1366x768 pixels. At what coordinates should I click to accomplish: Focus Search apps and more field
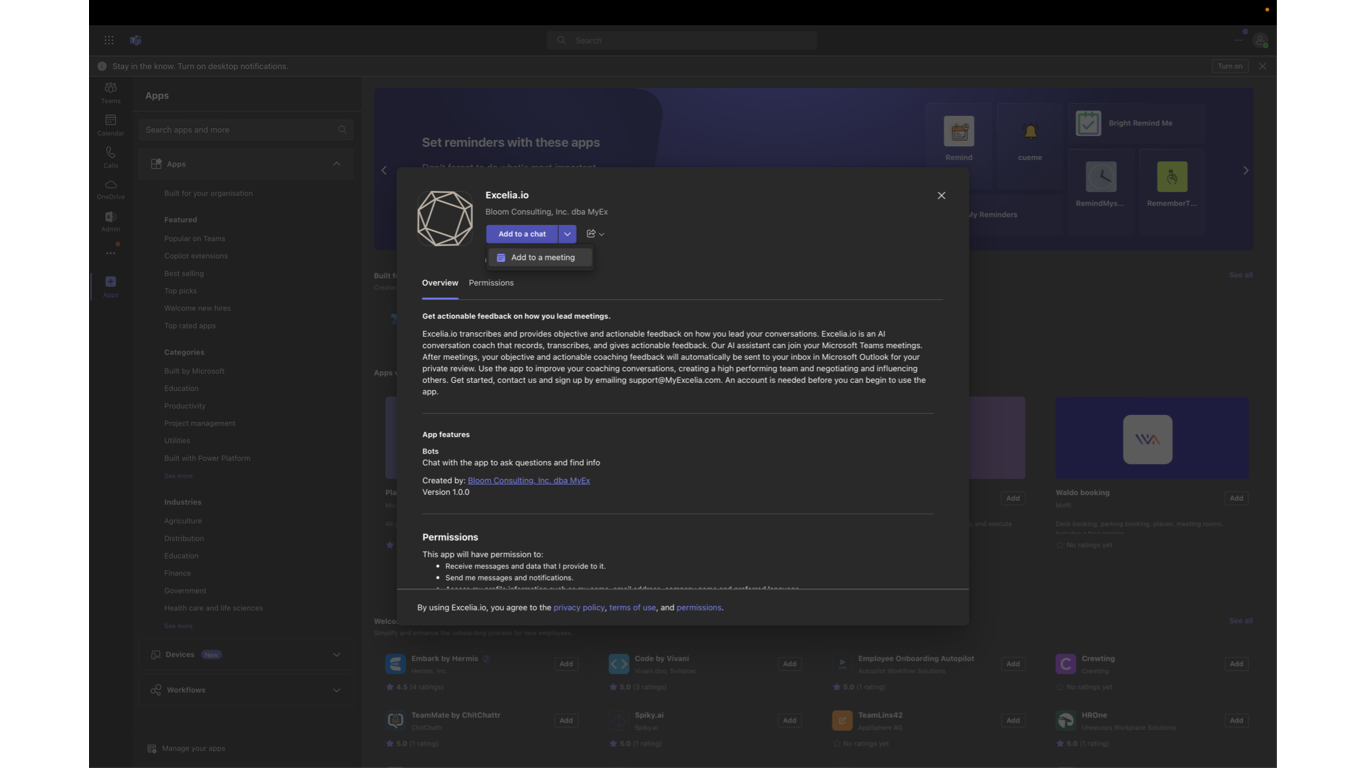(246, 130)
